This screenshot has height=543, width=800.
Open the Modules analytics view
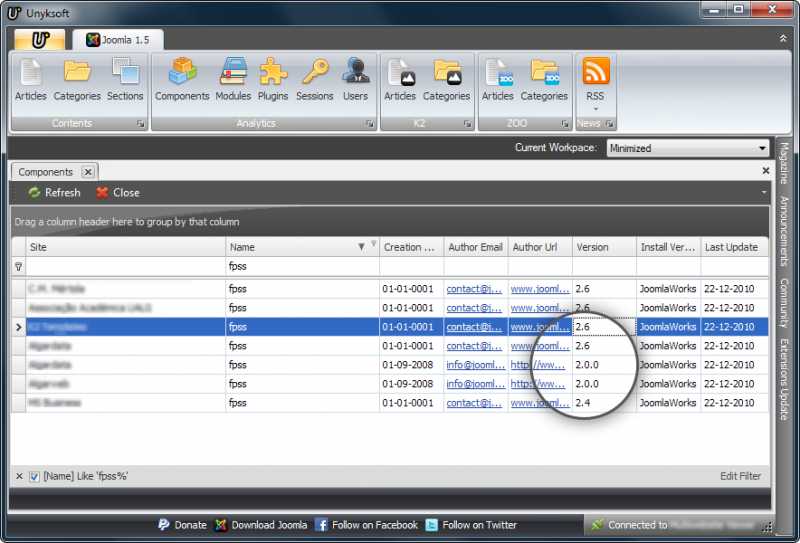pyautogui.click(x=233, y=80)
